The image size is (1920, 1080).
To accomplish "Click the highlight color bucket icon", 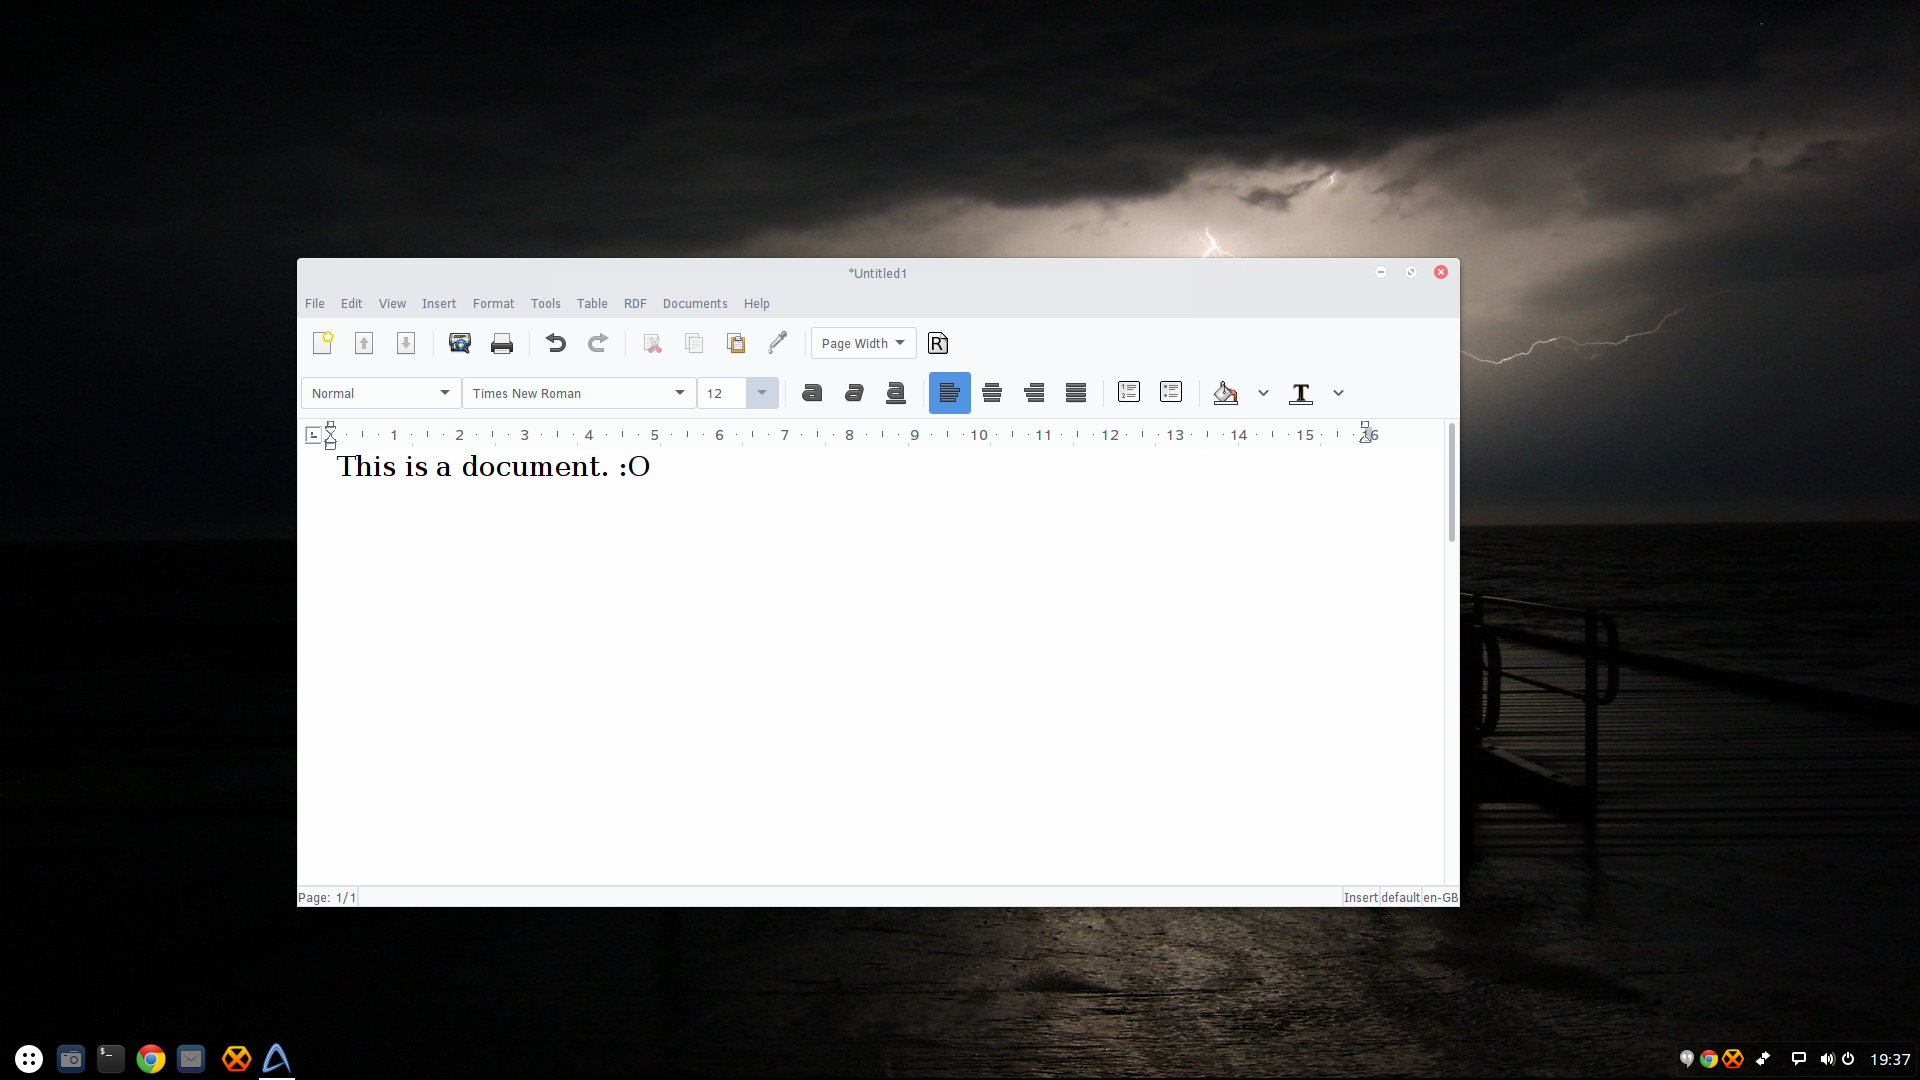I will pos(1225,393).
